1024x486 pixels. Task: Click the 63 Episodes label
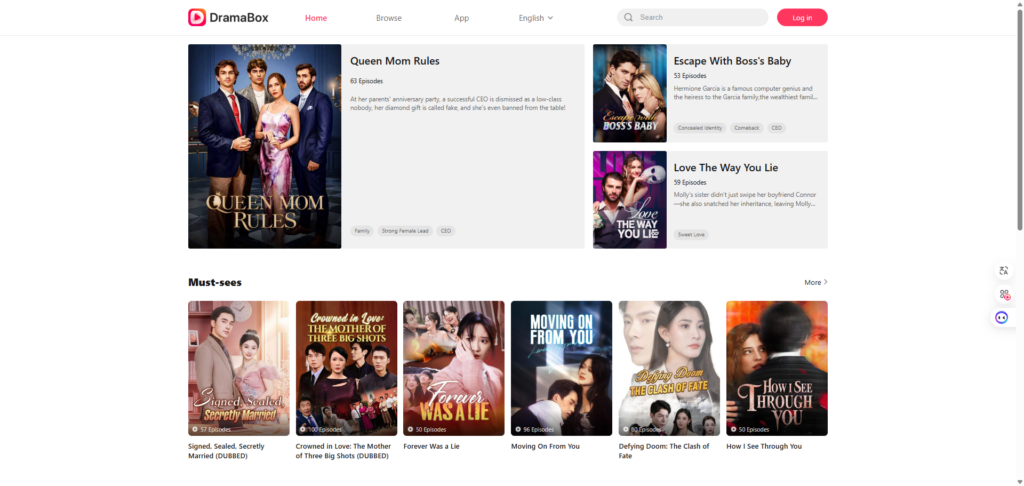[366, 81]
